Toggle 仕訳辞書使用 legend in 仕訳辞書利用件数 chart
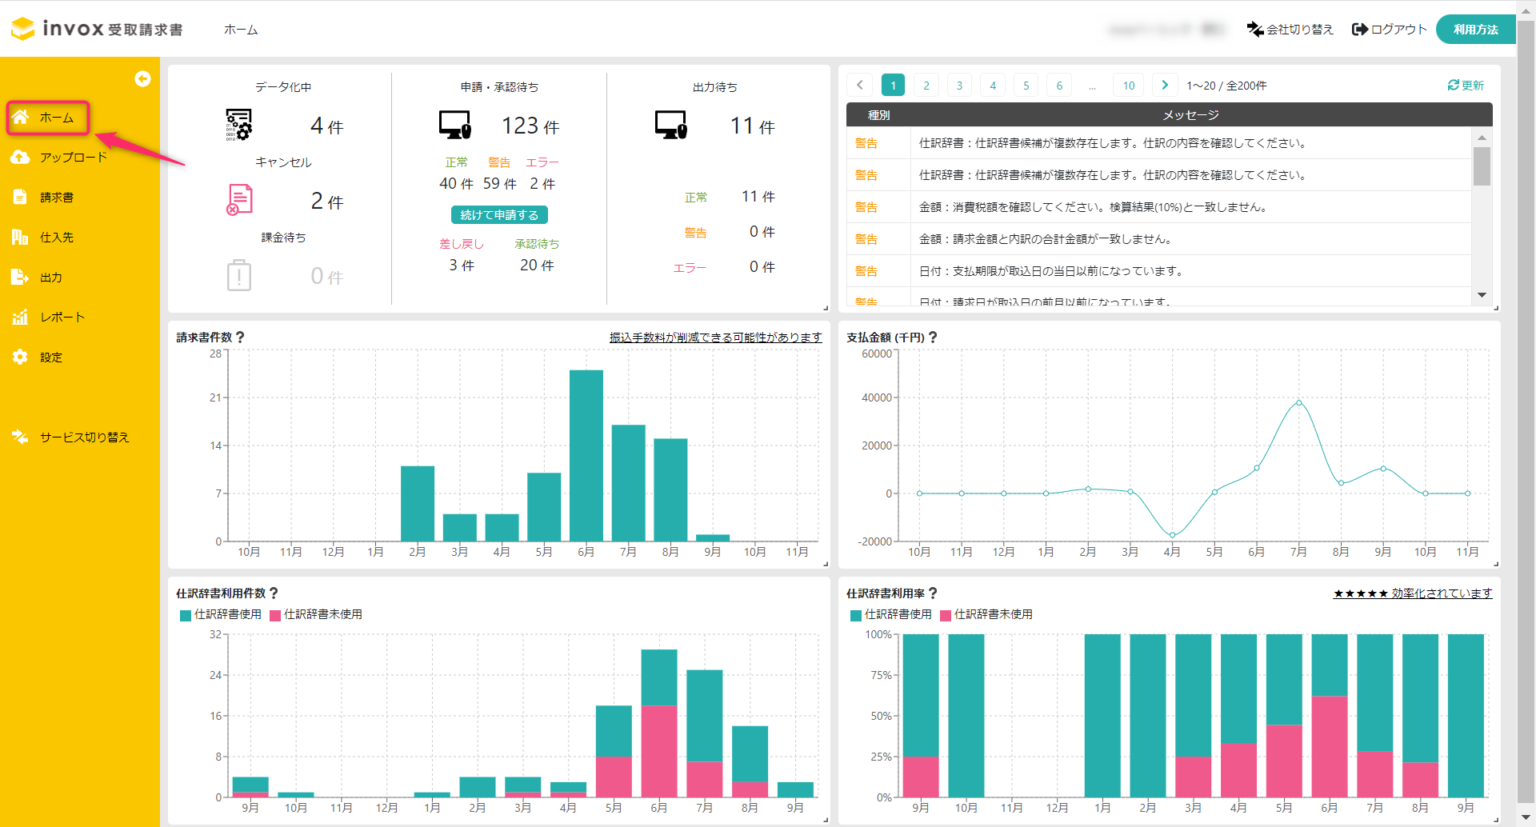The image size is (1536, 827). point(220,614)
